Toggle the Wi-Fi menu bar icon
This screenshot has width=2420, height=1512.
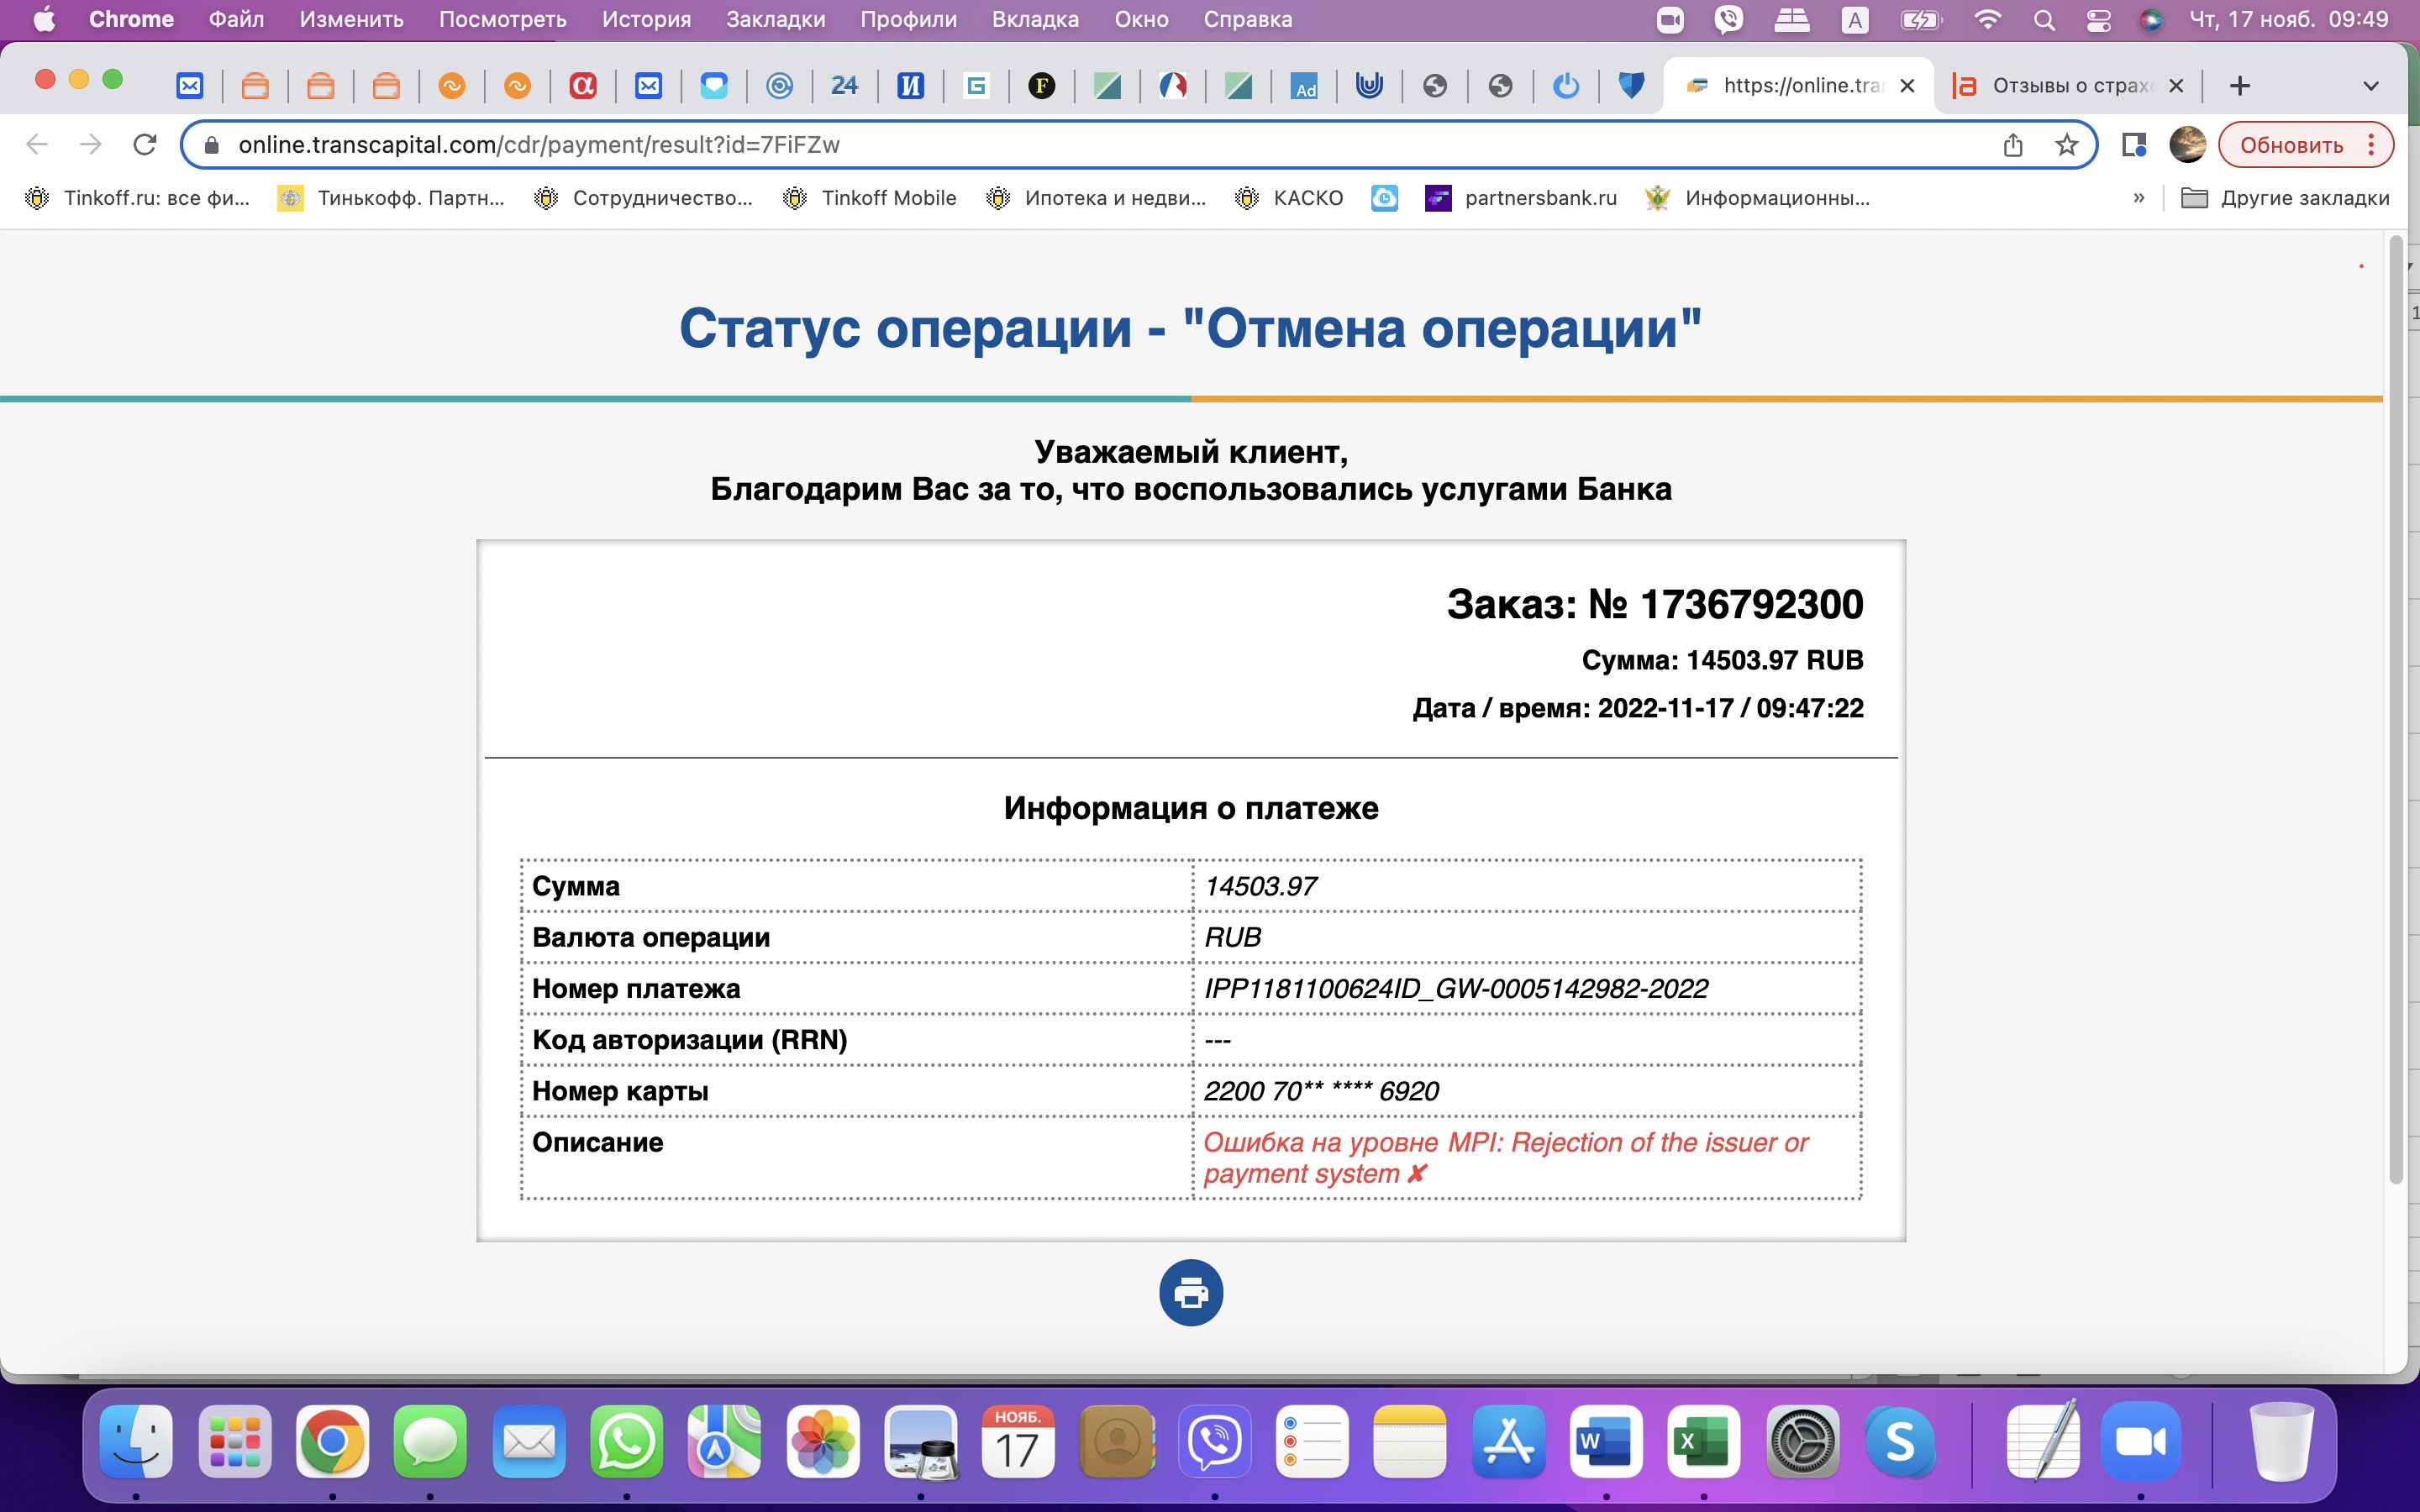pyautogui.click(x=1988, y=20)
